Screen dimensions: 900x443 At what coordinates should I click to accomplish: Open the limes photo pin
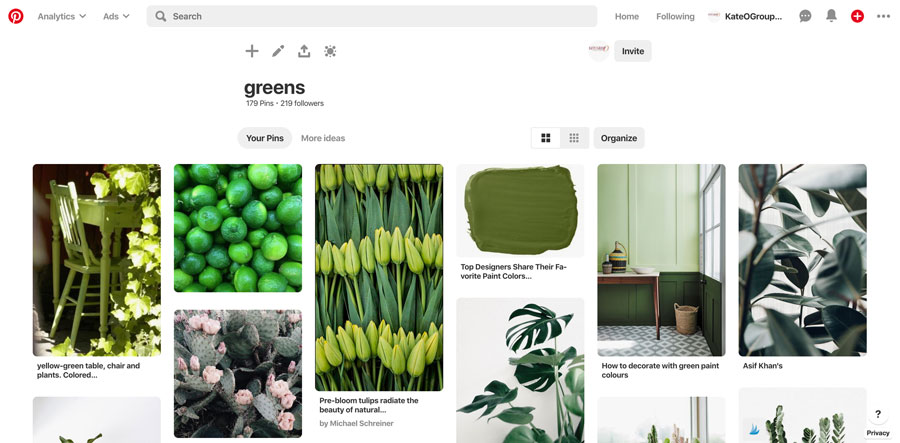(238, 228)
